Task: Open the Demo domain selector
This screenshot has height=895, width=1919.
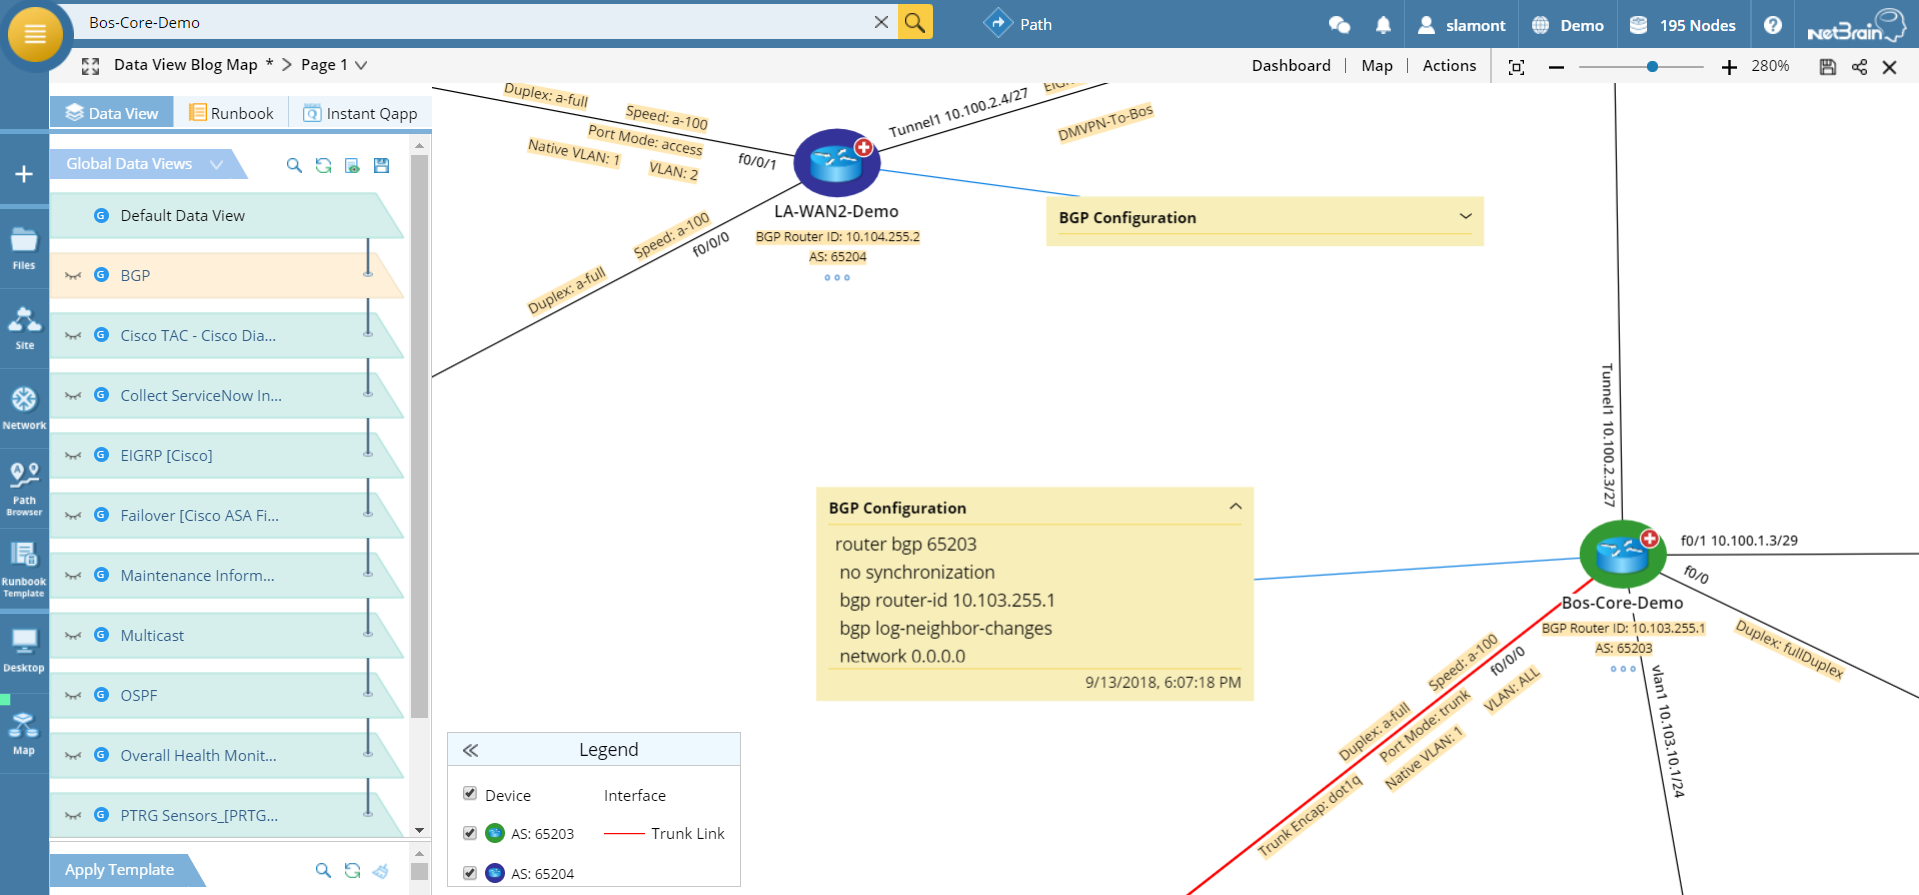Action: point(1568,25)
